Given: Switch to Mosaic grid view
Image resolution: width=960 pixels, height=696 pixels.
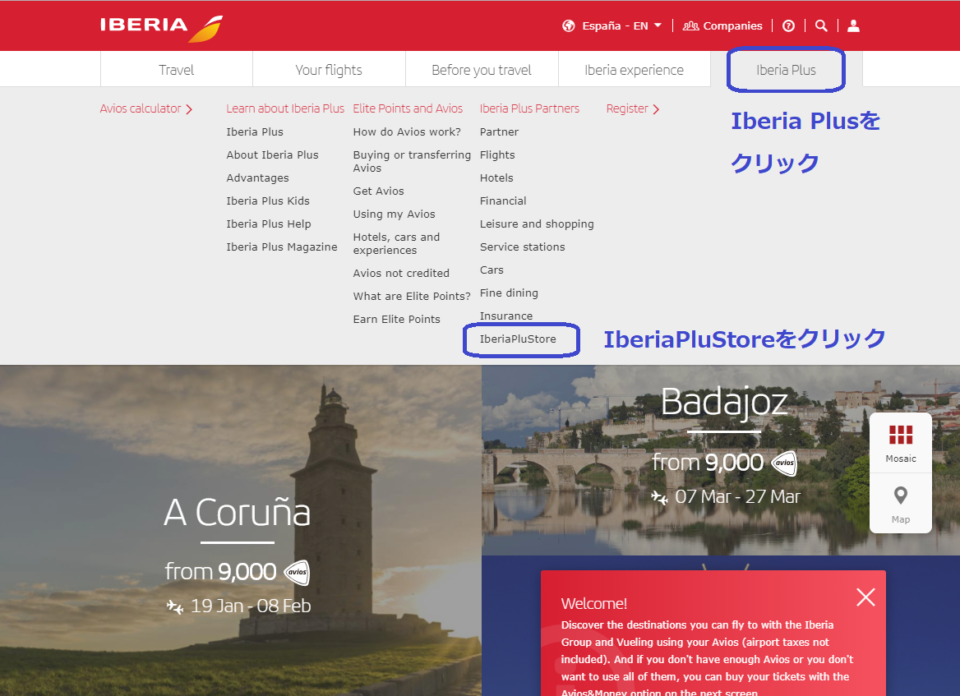Looking at the screenshot, I should point(901,441).
